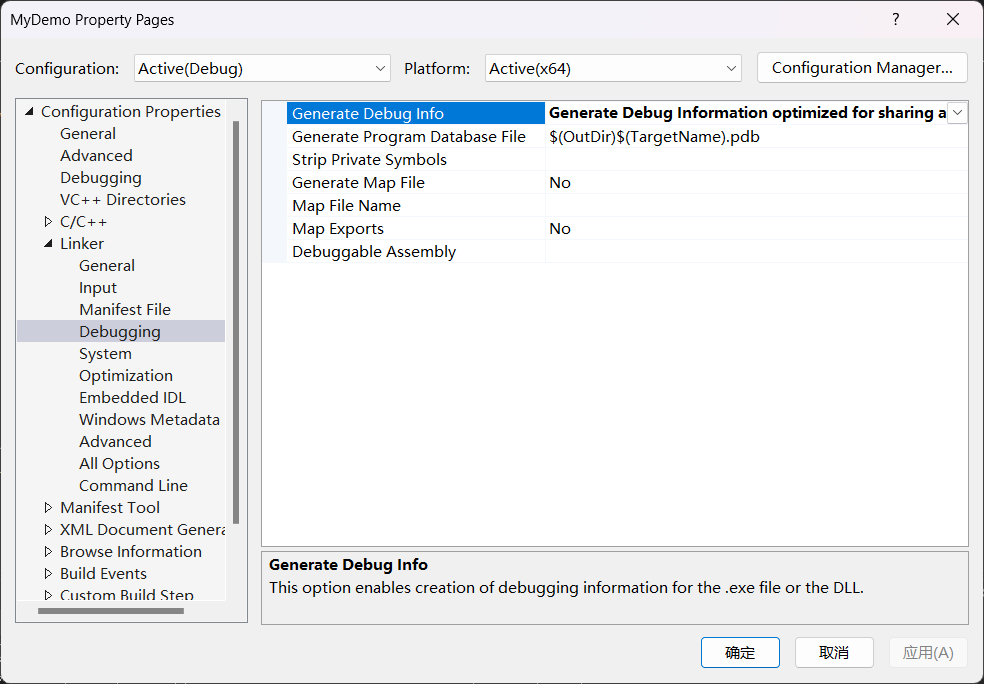The height and width of the screenshot is (684, 984).
Task: Expand the Custom Build Step node
Action: click(48, 594)
